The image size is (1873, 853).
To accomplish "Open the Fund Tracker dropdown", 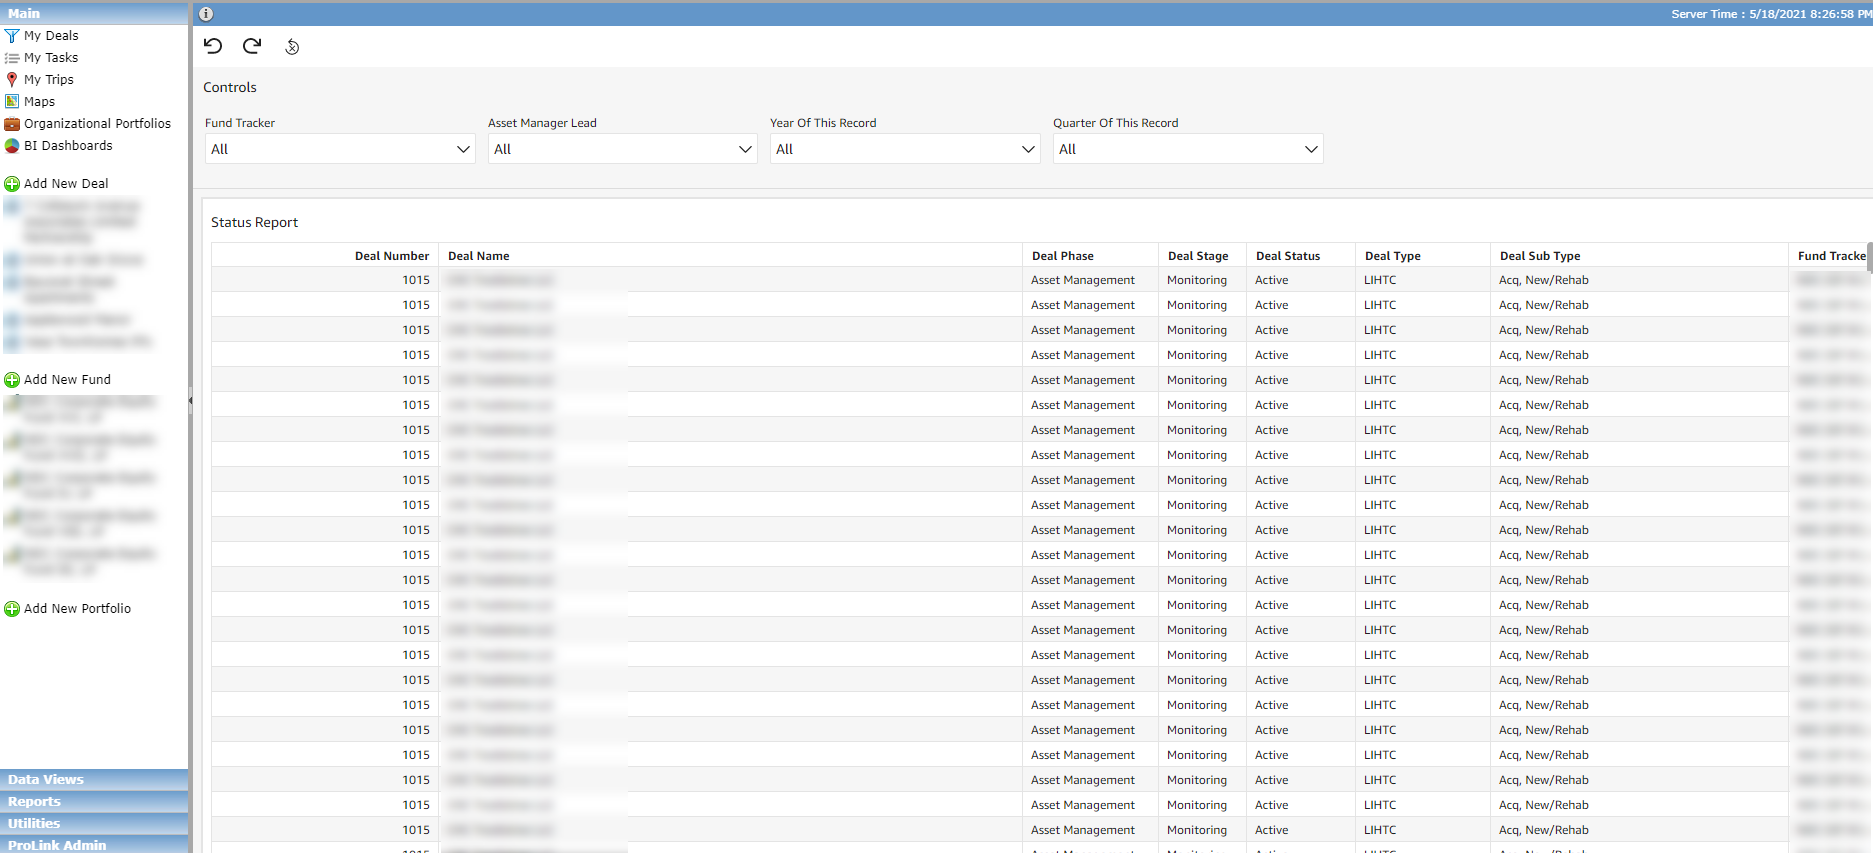I will [x=339, y=149].
